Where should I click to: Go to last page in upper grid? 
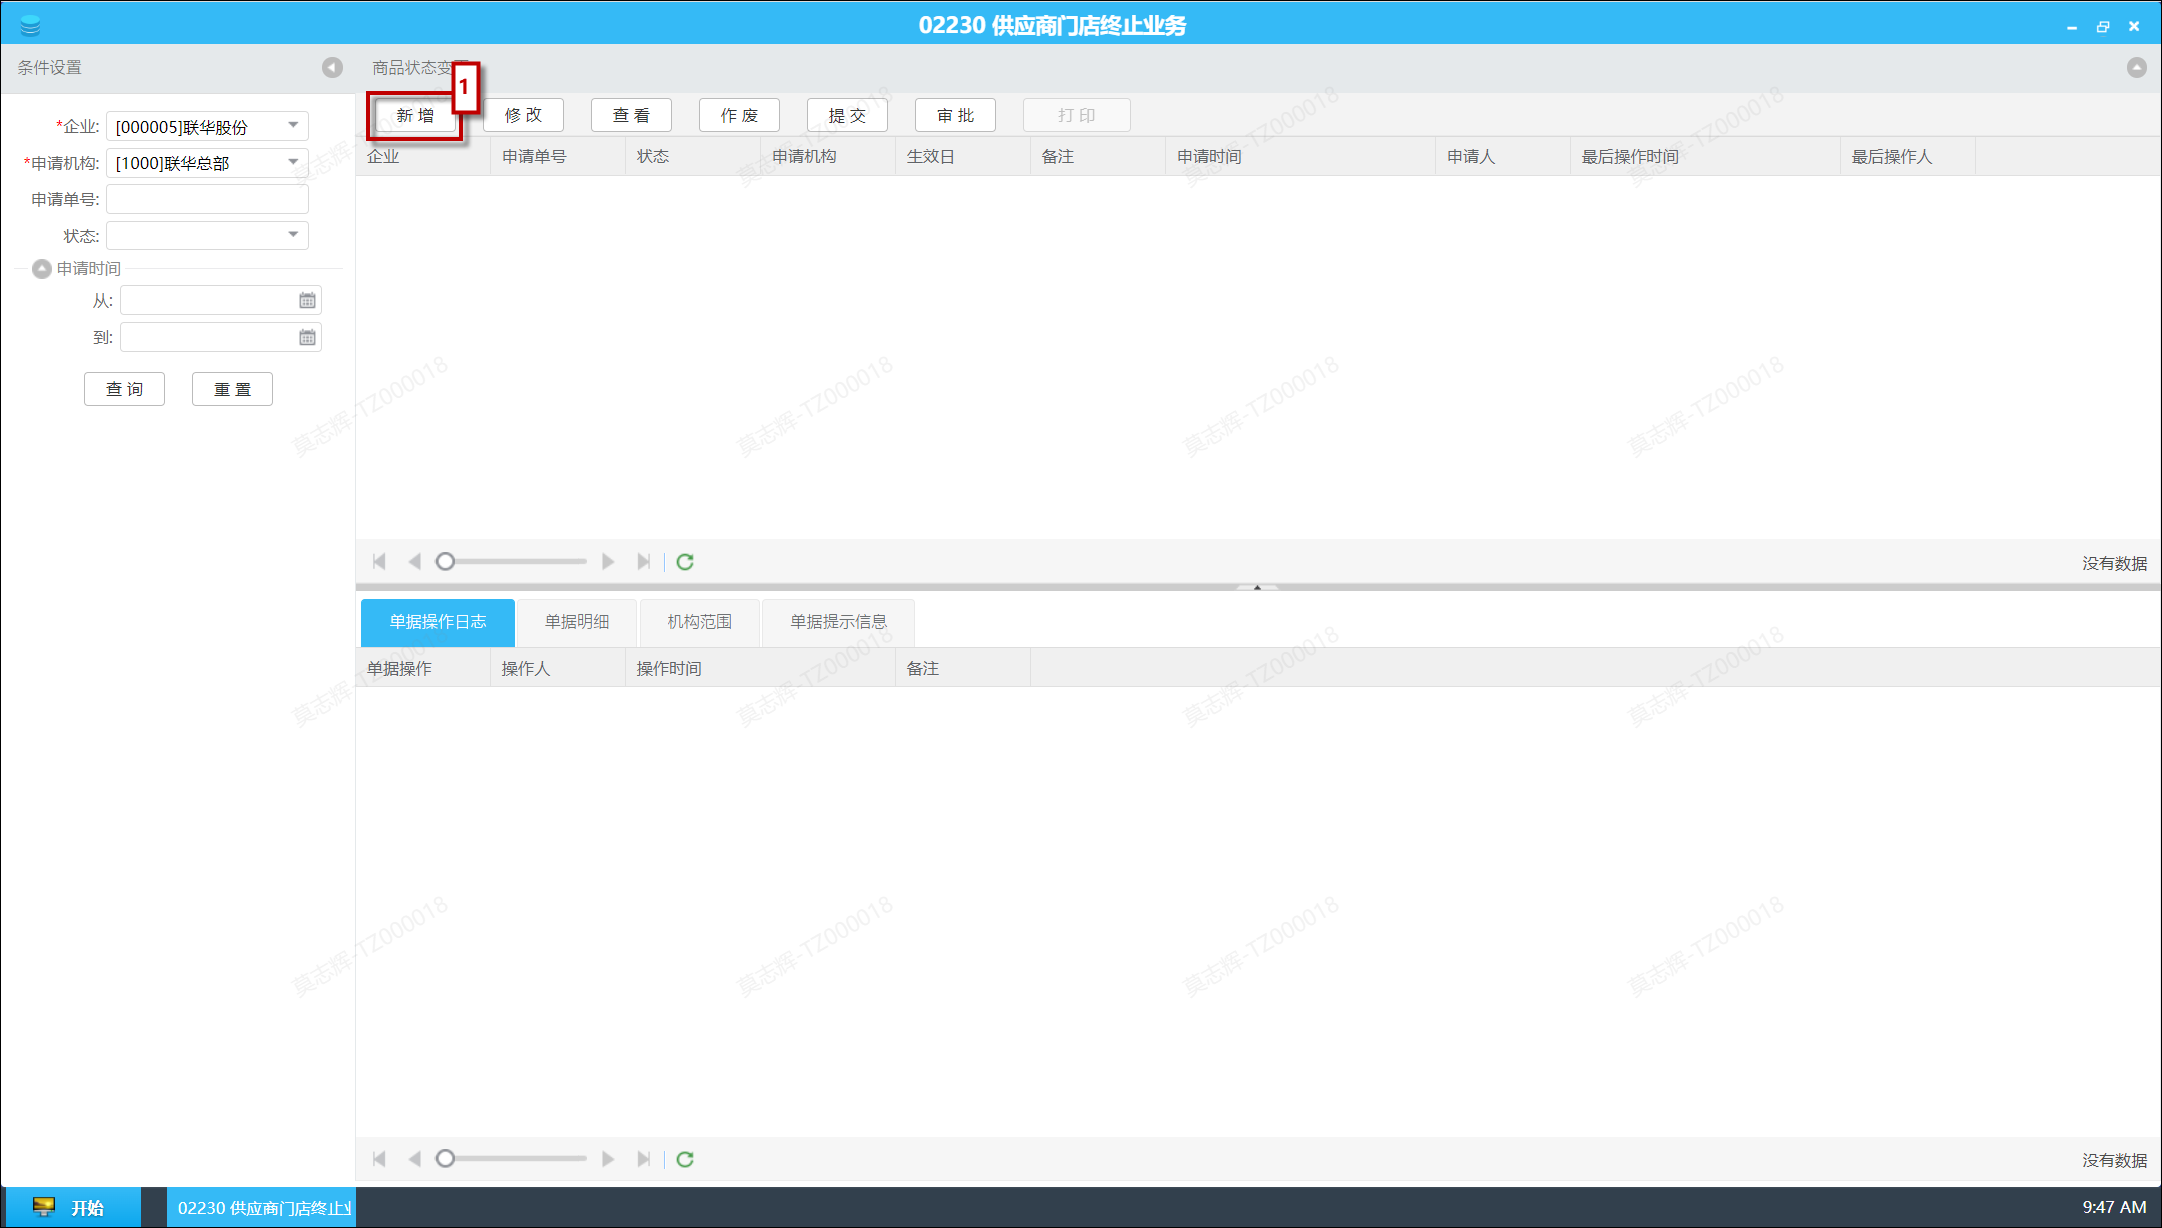pyautogui.click(x=643, y=562)
